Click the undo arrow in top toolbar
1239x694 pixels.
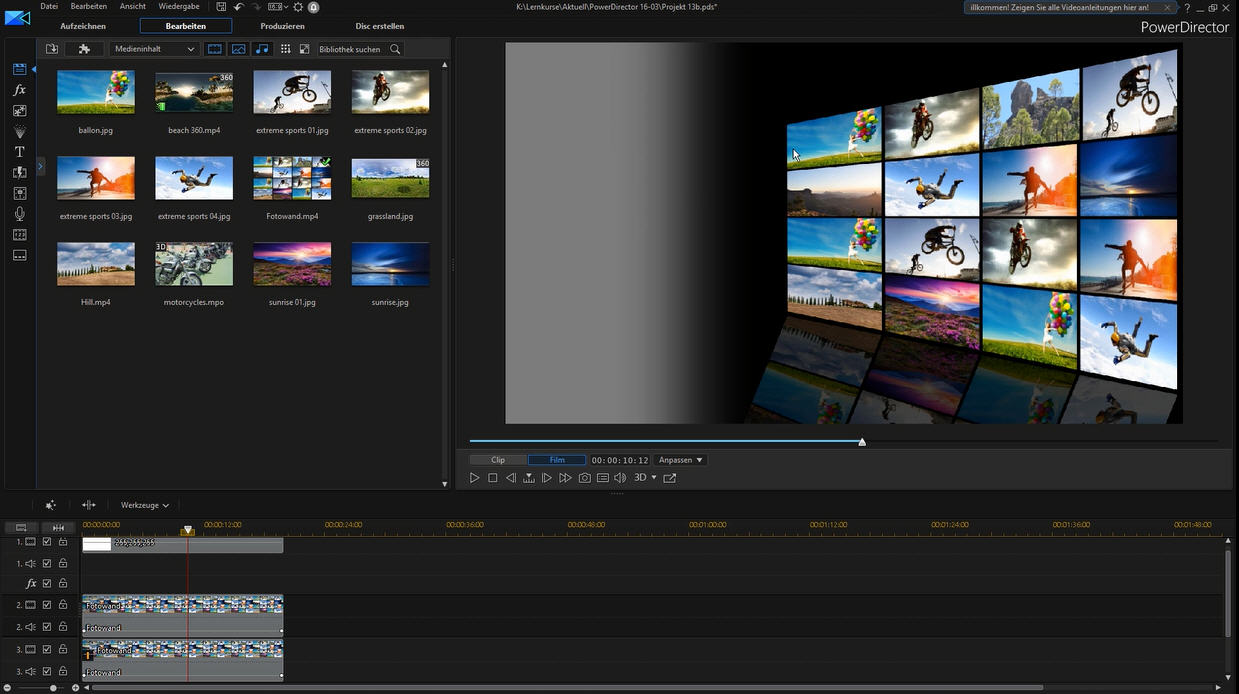tap(238, 7)
